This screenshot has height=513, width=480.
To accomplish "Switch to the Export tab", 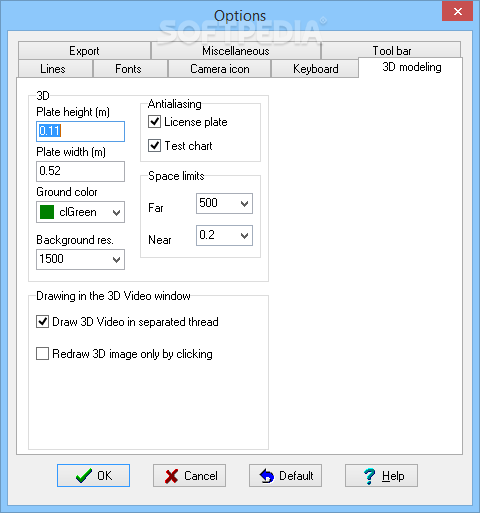I will pos(84,51).
